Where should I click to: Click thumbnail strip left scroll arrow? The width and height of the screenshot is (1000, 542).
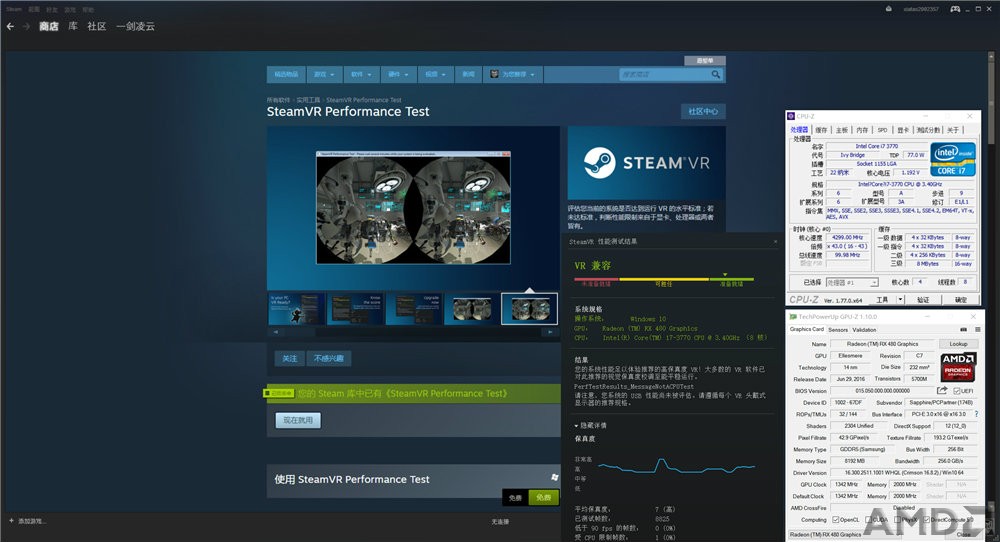coord(276,332)
